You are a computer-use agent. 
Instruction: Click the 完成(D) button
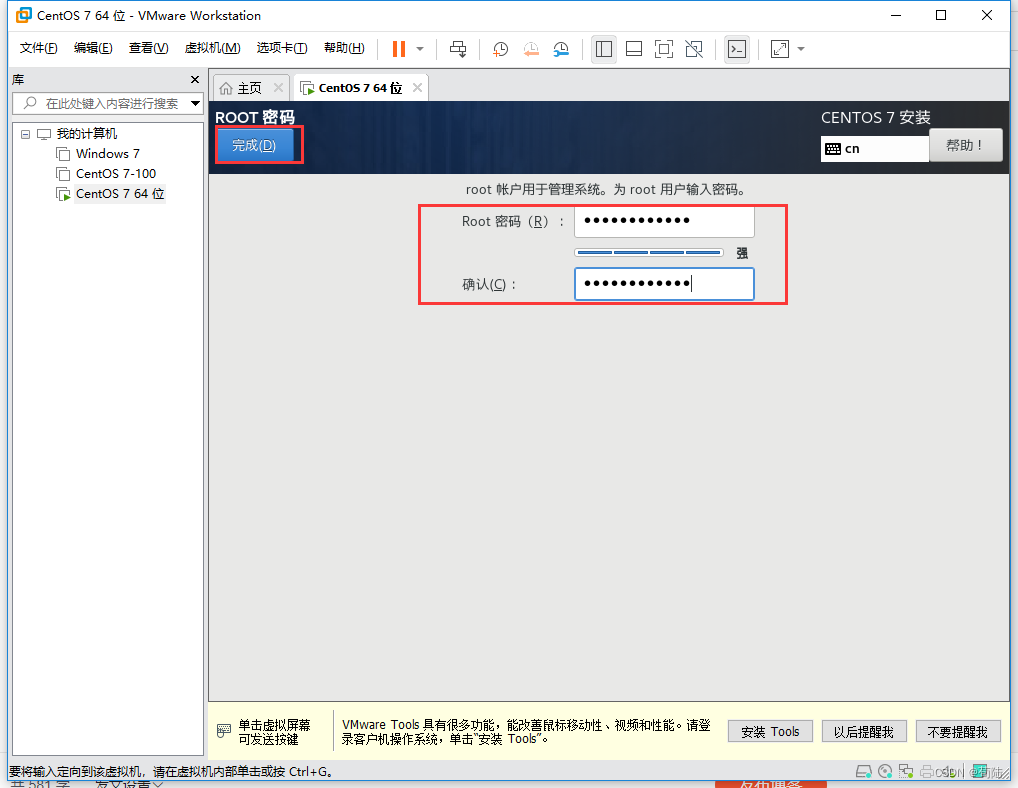[x=254, y=145]
